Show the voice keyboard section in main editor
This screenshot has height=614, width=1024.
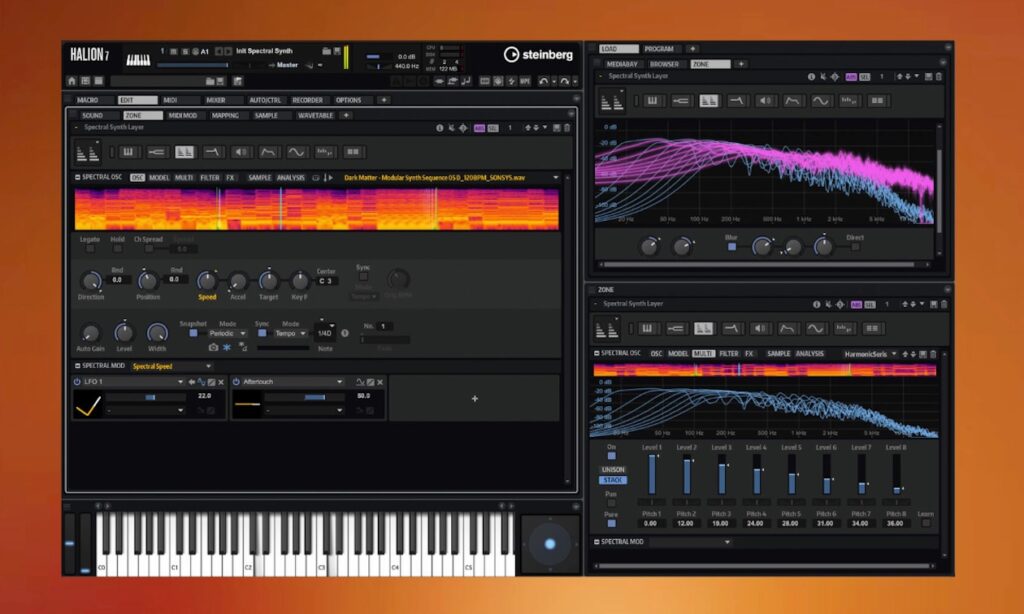128,152
